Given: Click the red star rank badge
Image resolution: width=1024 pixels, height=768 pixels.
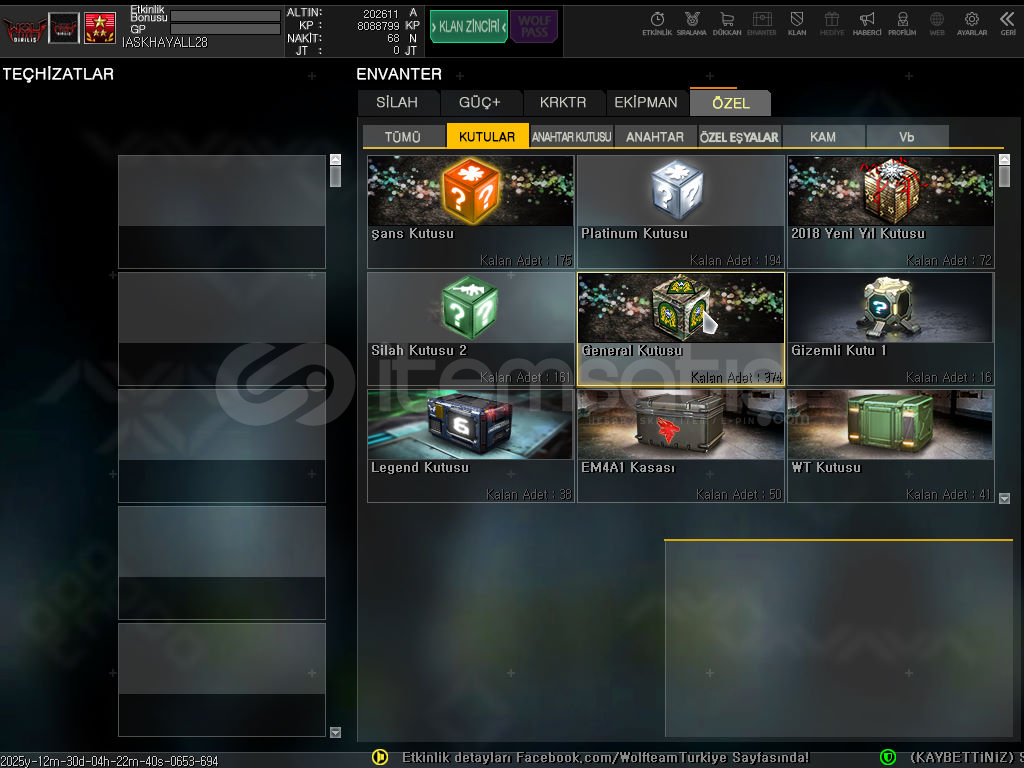Looking at the screenshot, I should (x=100, y=28).
